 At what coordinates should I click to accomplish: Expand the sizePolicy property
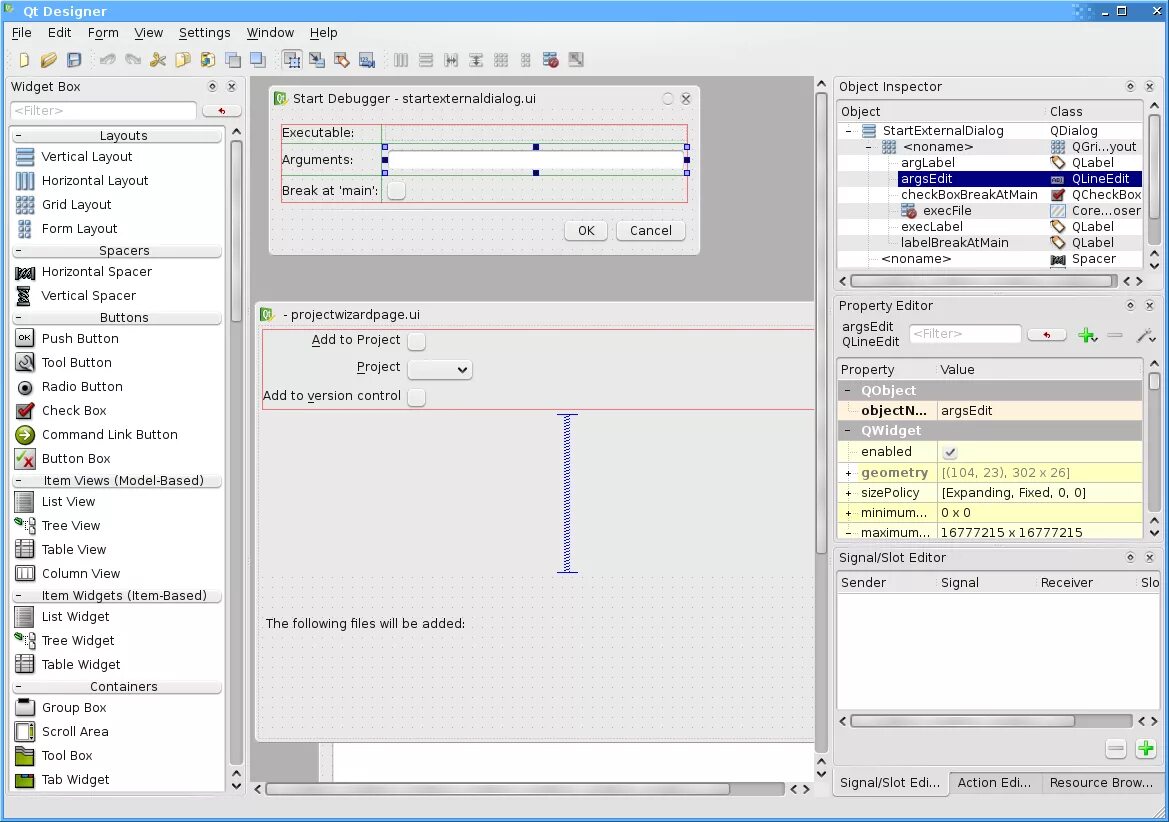pos(848,493)
